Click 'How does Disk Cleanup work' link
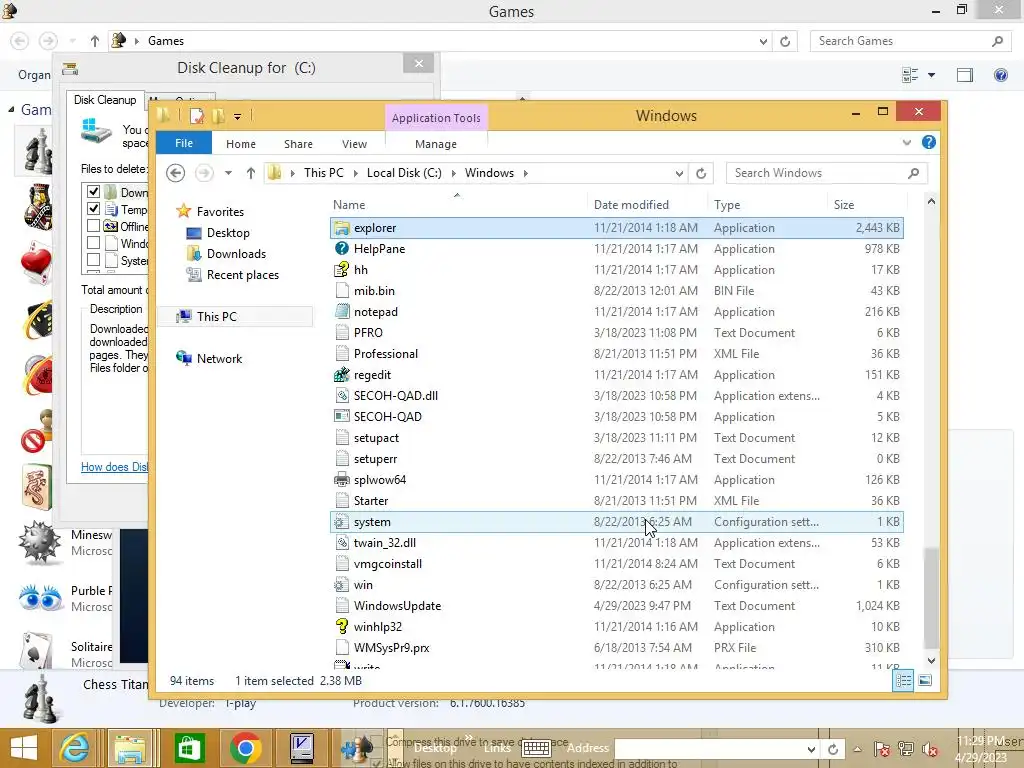The image size is (1024, 768). [114, 467]
